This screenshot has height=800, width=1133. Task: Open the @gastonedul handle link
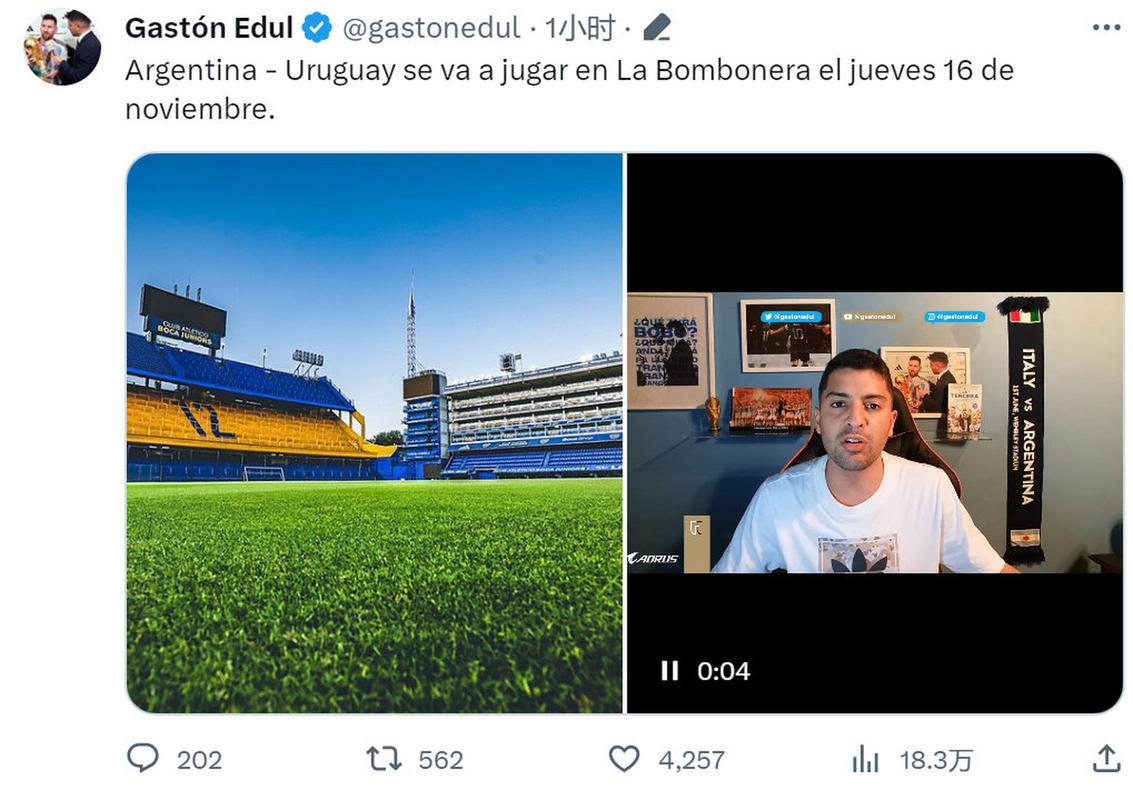(432, 29)
